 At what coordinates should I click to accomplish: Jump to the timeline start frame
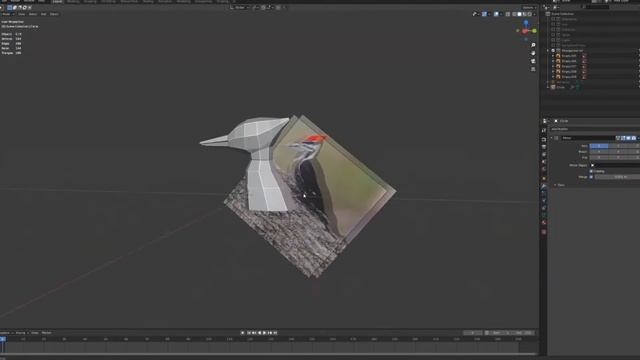coord(249,333)
